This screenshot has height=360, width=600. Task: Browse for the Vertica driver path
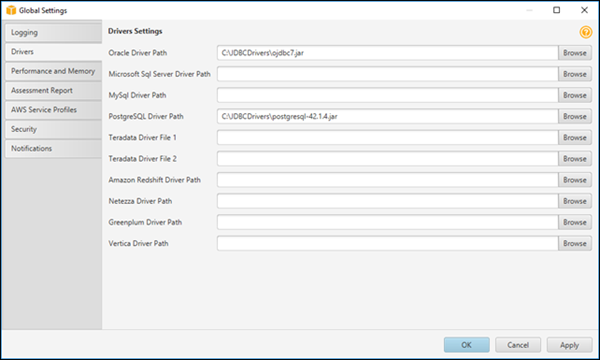pos(575,243)
